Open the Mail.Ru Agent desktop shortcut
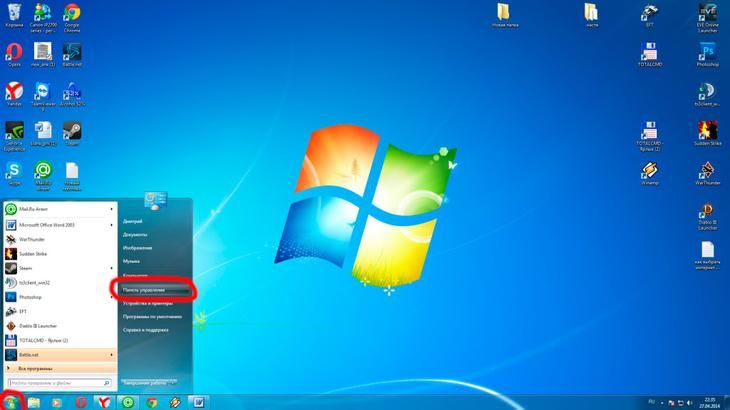730x410 pixels. 43,175
